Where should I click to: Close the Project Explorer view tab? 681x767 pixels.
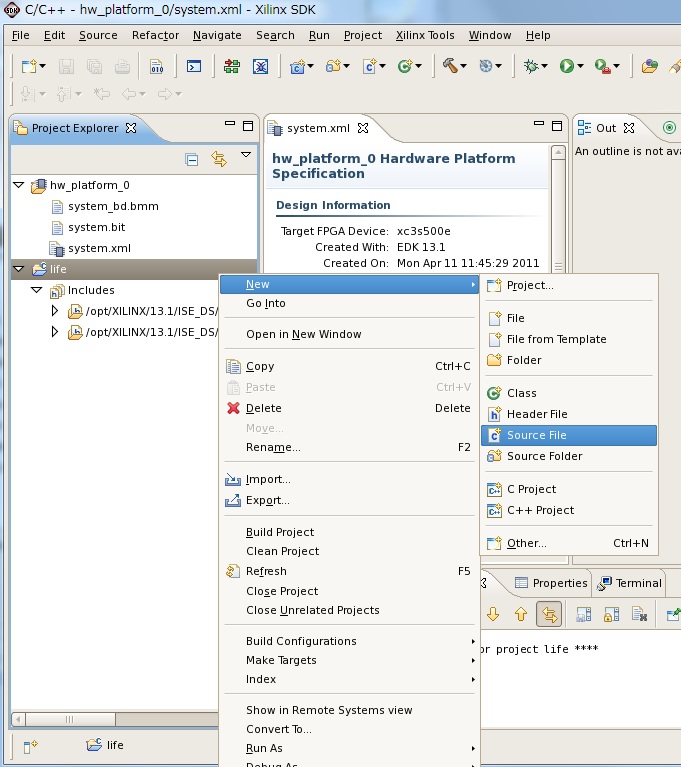click(131, 128)
